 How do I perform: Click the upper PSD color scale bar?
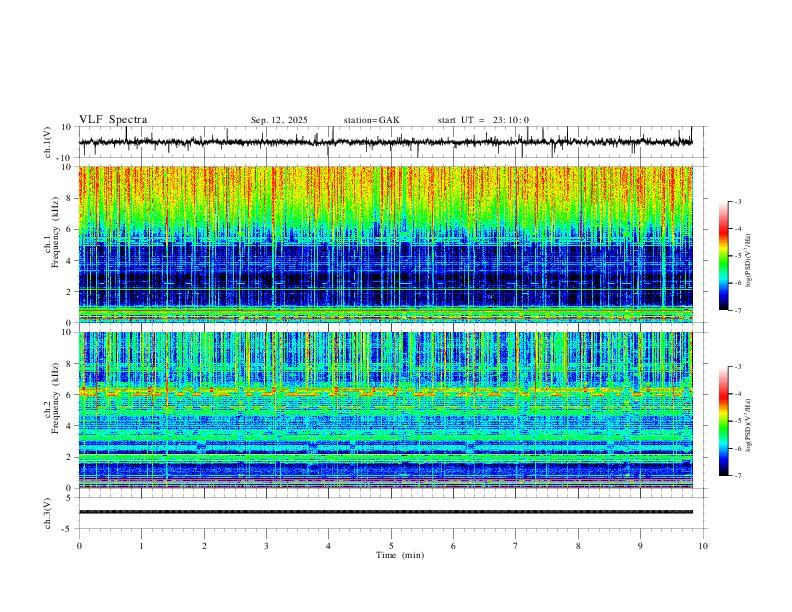pos(723,256)
